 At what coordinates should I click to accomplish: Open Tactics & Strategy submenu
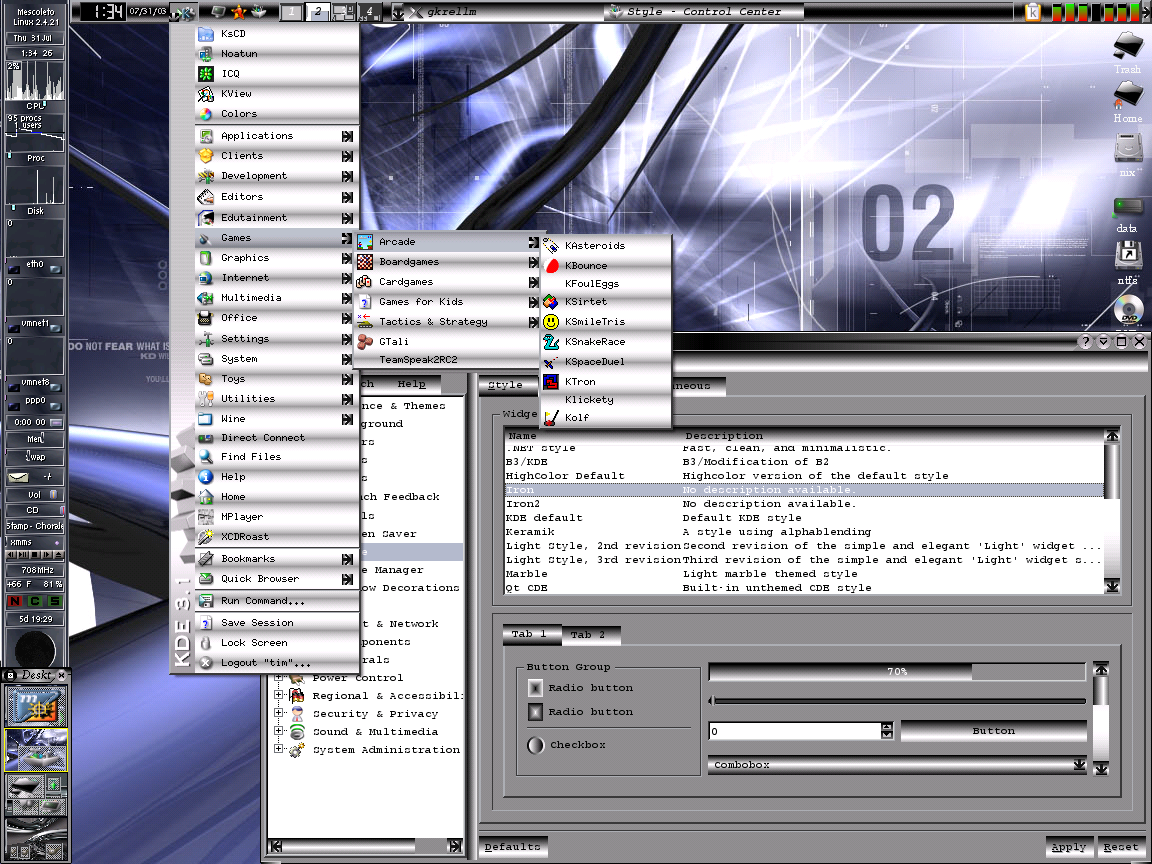(447, 322)
